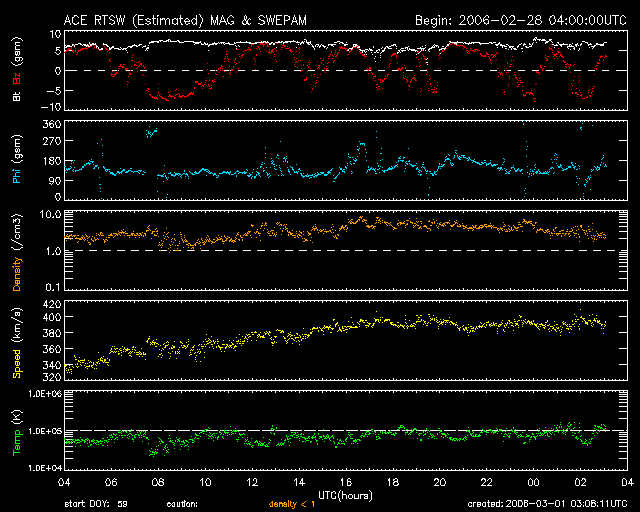The width and height of the screenshot is (640, 512).
Task: Click inside the cyan Phi angle plot panel
Action: 346,160
